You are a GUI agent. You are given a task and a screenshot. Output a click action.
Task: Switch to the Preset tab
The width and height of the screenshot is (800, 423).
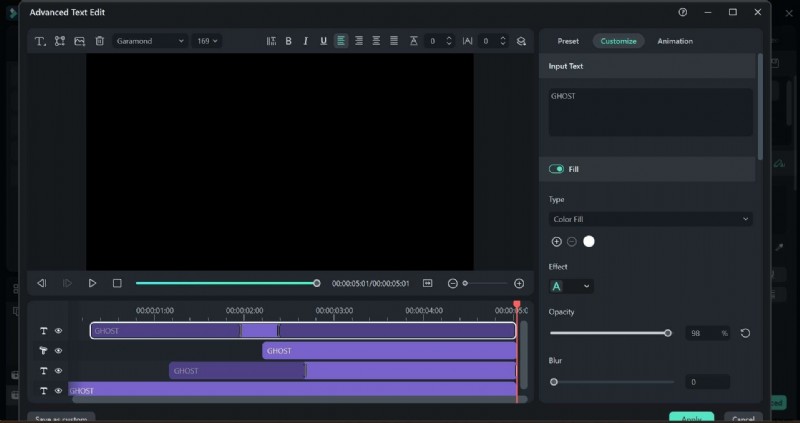pyautogui.click(x=568, y=41)
